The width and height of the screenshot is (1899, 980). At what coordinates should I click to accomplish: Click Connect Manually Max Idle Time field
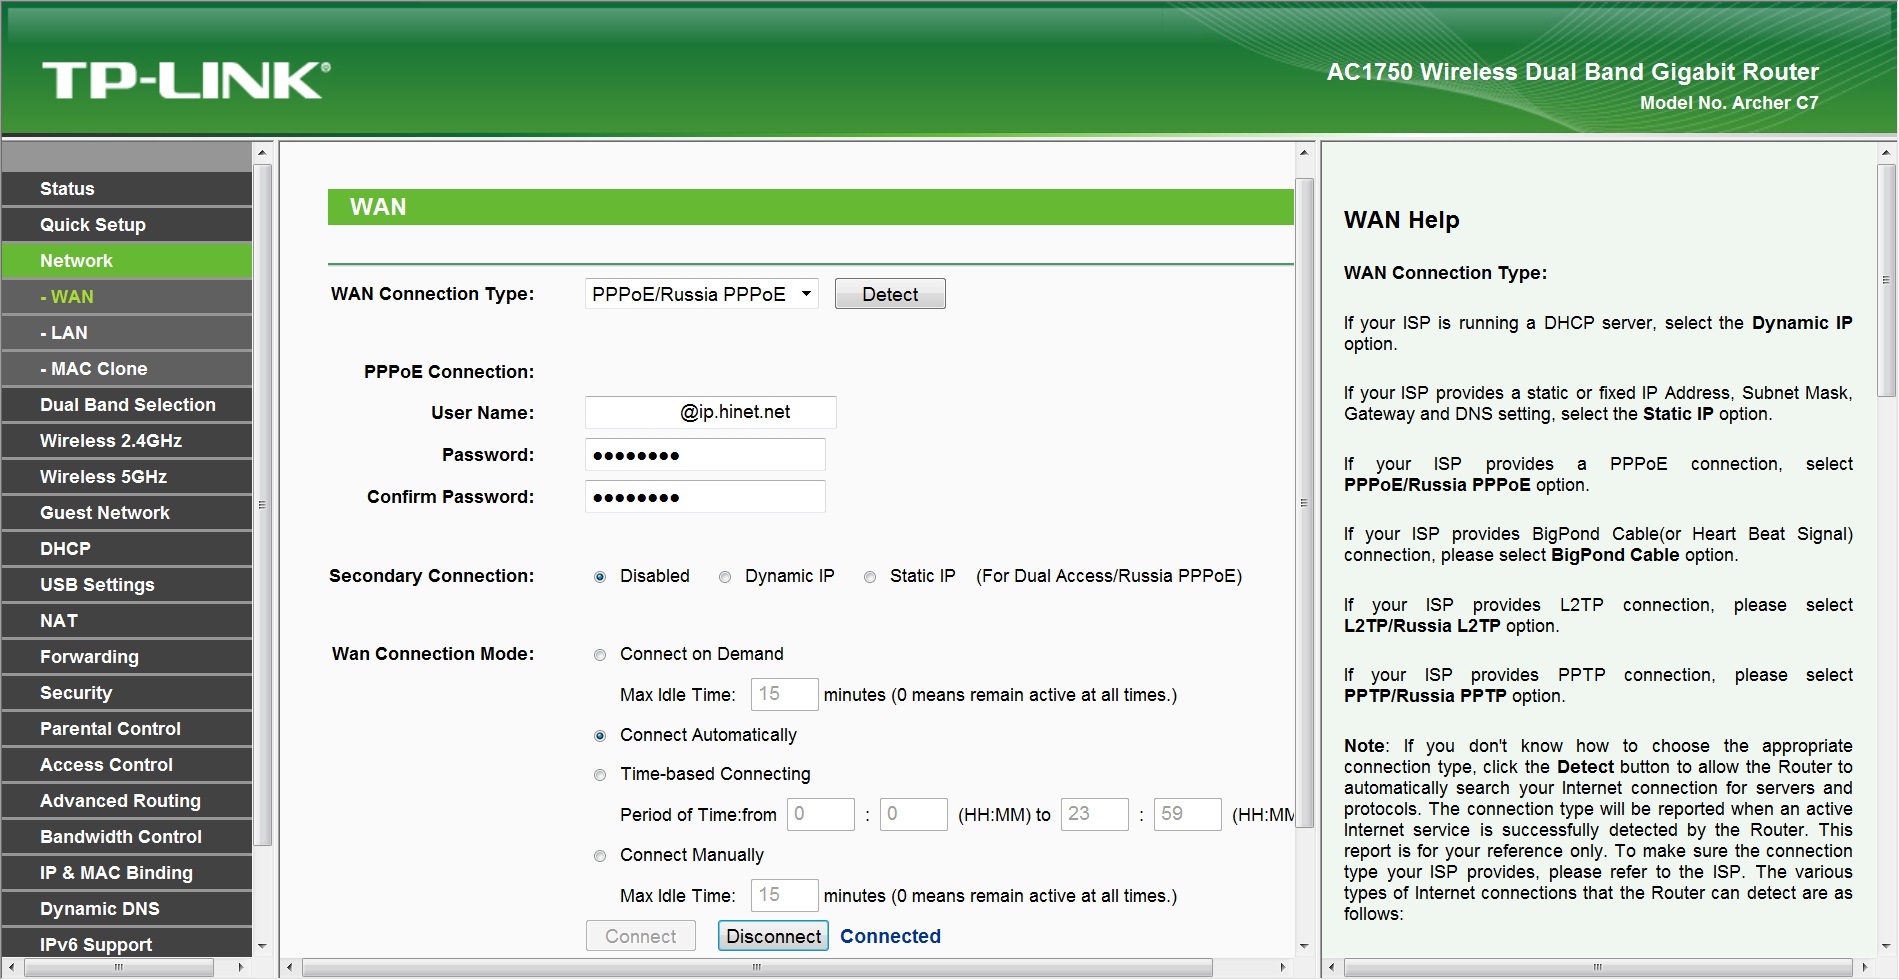[x=785, y=895]
